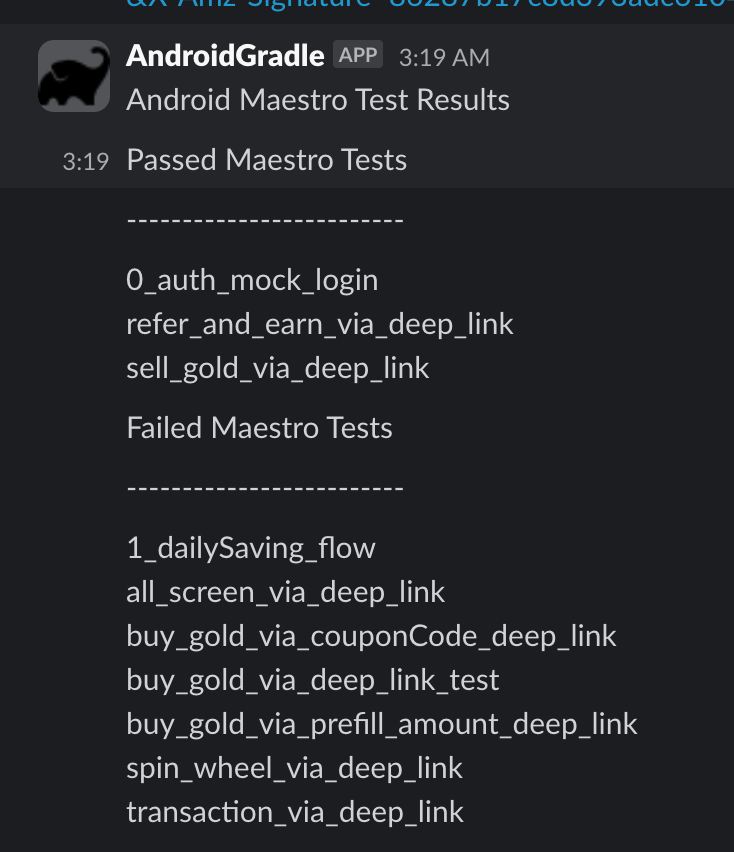This screenshot has height=852, width=734.
Task: Click the APP badge beside AndroidGradle
Action: point(358,54)
